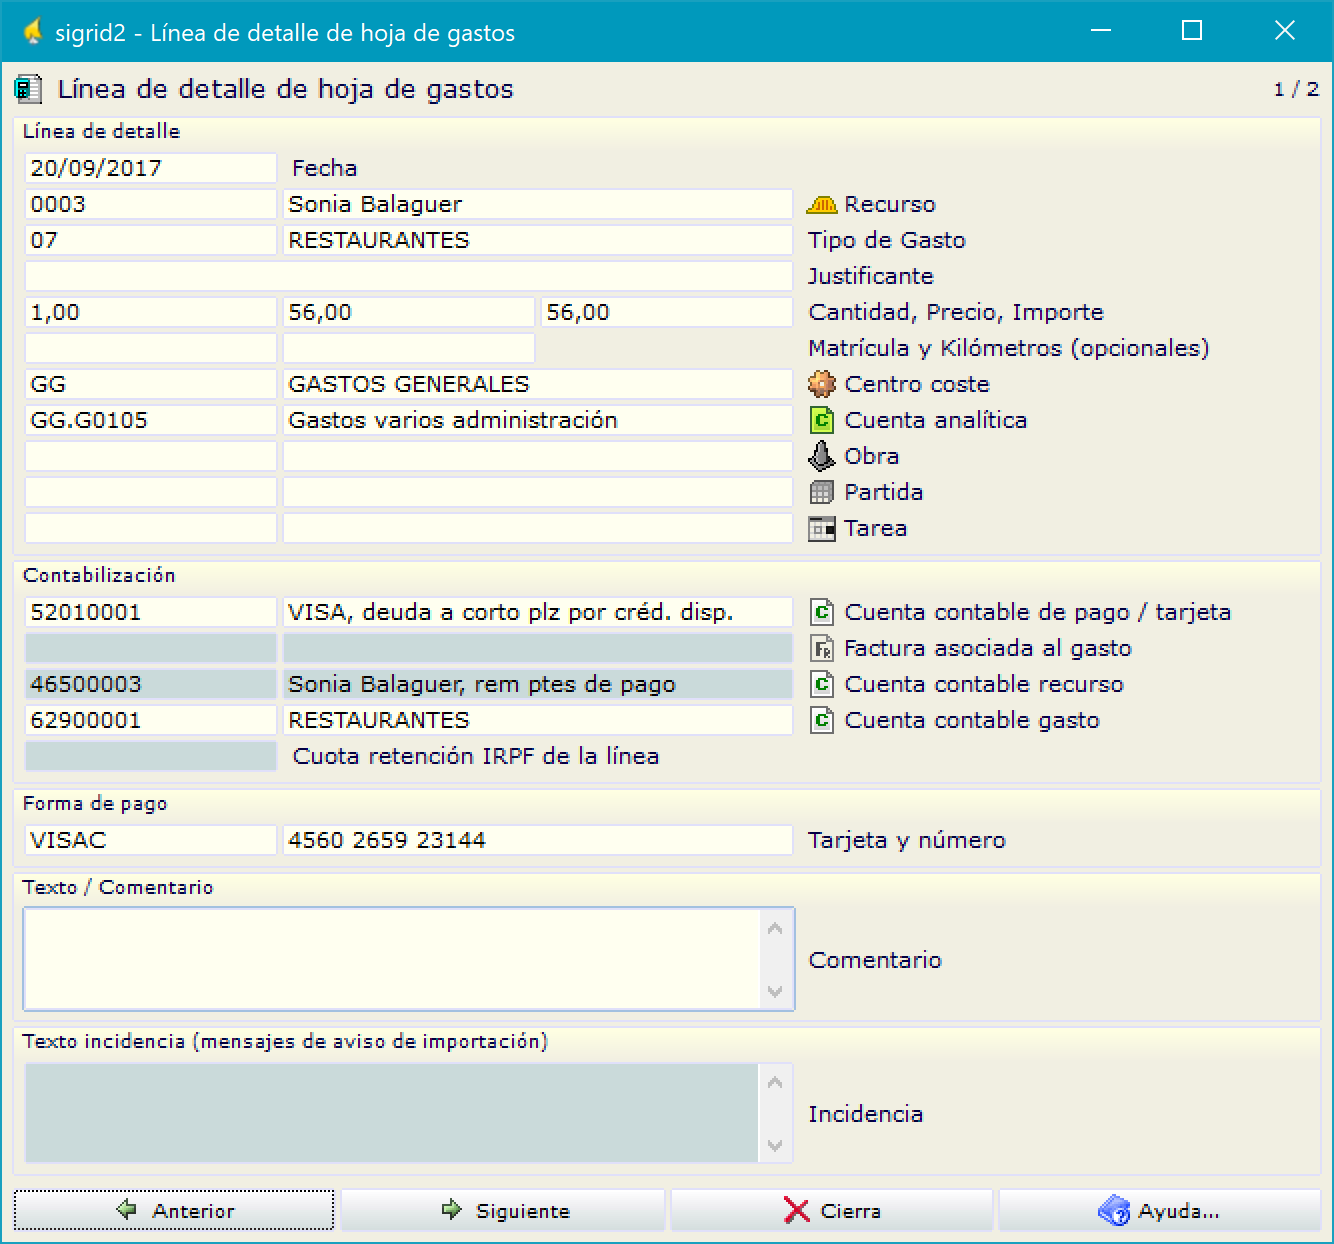Click the card number 4560 2659 23144 field

[538, 840]
